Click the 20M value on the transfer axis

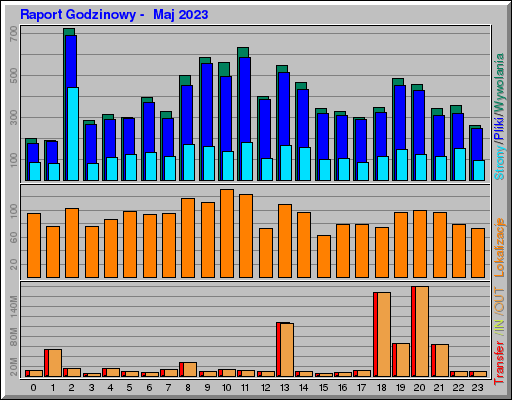(x=14, y=367)
